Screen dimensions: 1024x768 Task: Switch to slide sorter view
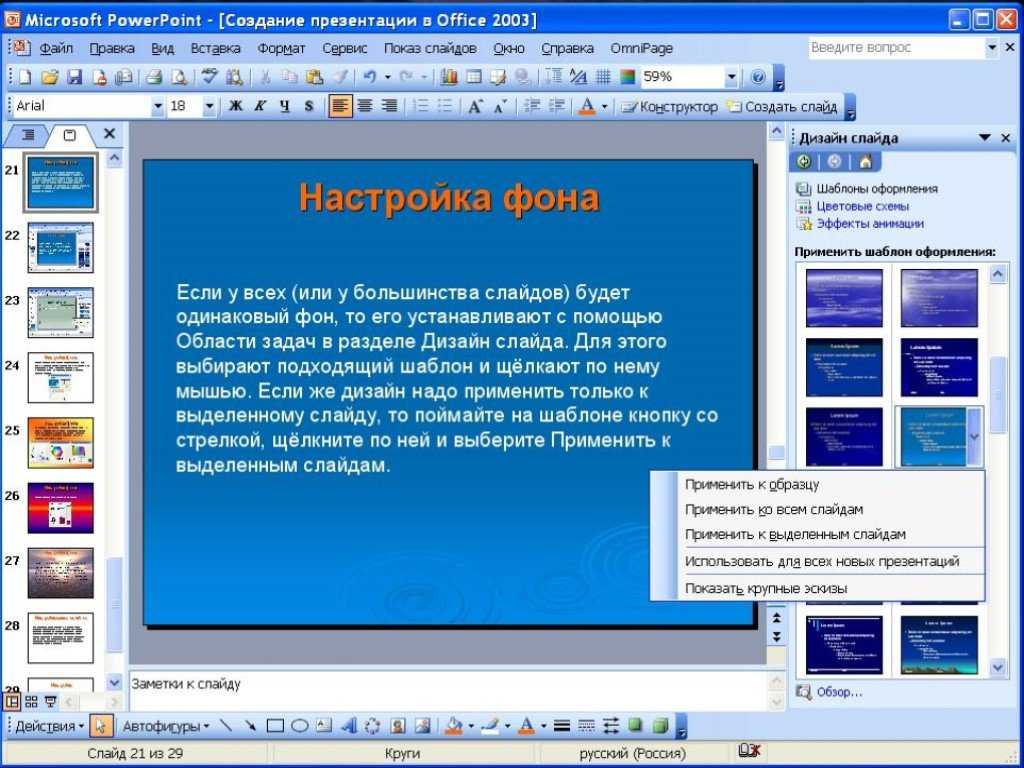[31, 702]
